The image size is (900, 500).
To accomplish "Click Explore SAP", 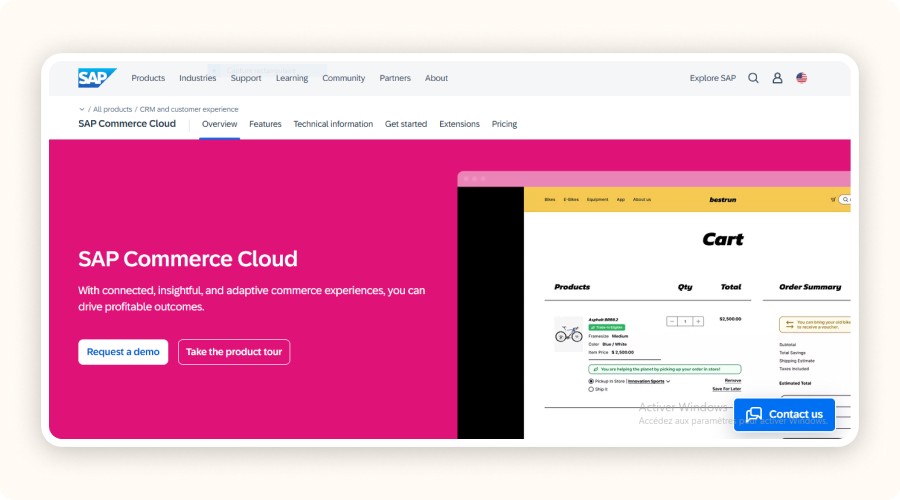I will pos(712,78).
